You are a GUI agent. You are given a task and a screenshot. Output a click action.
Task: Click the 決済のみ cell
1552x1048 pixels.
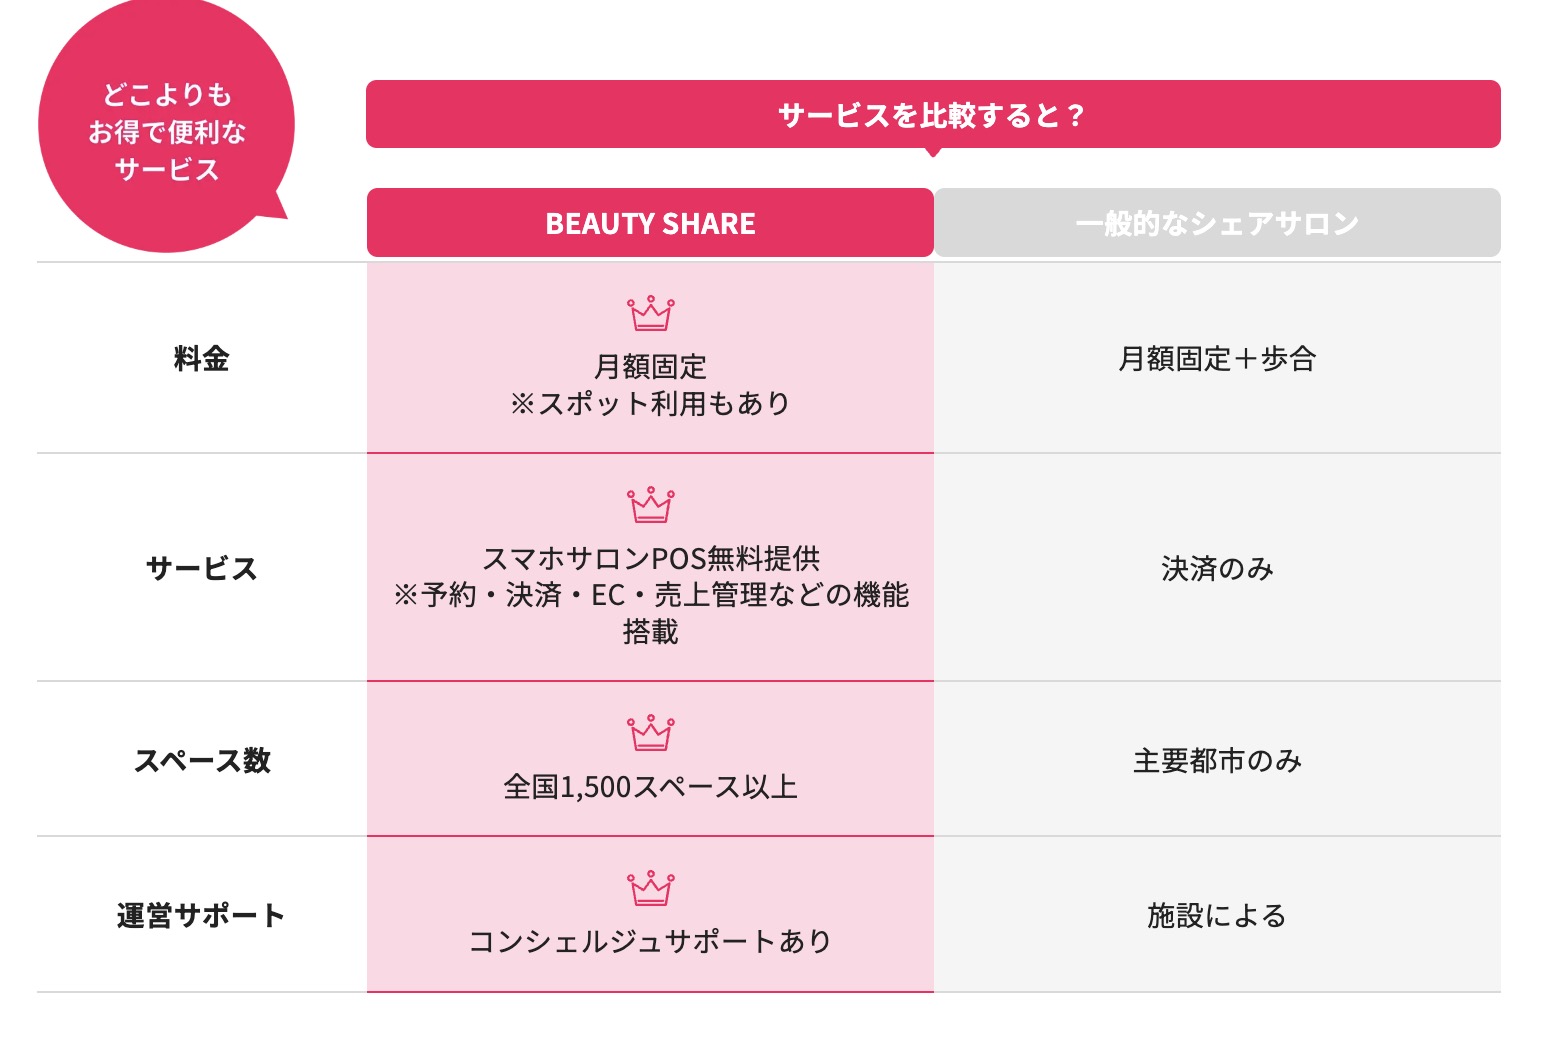(x=1217, y=568)
